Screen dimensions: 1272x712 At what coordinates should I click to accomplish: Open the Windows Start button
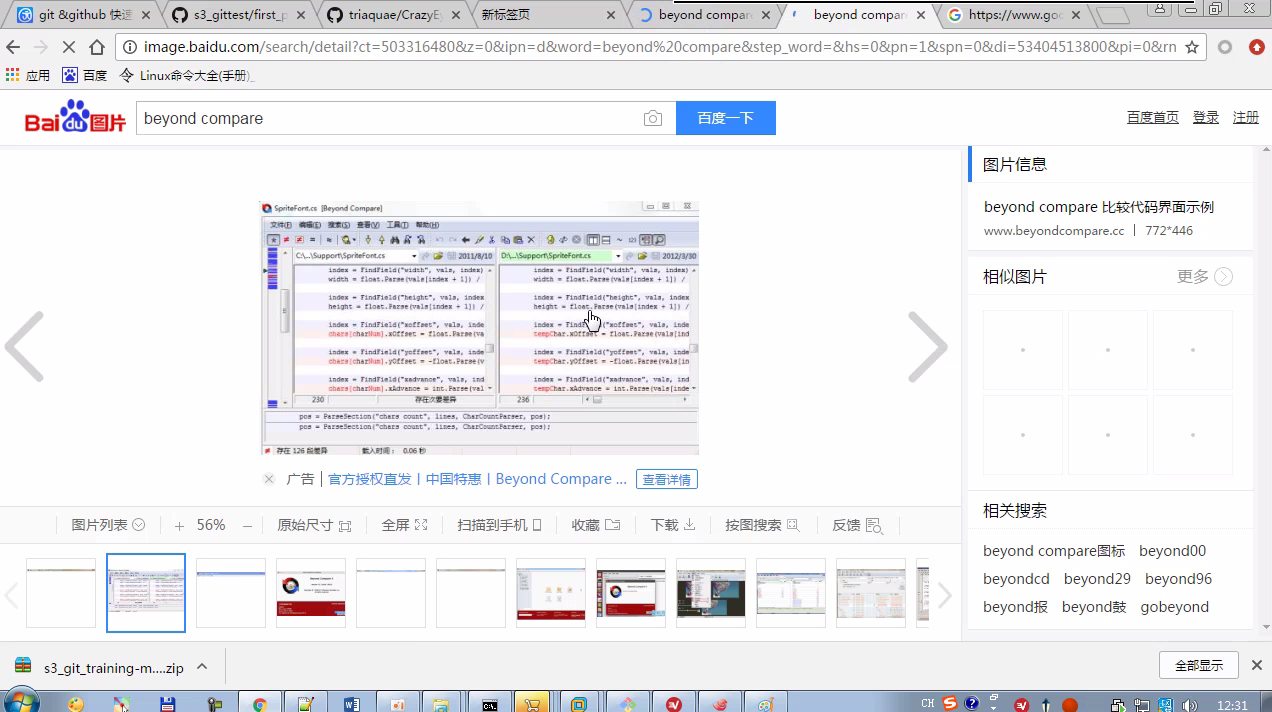coord(20,700)
